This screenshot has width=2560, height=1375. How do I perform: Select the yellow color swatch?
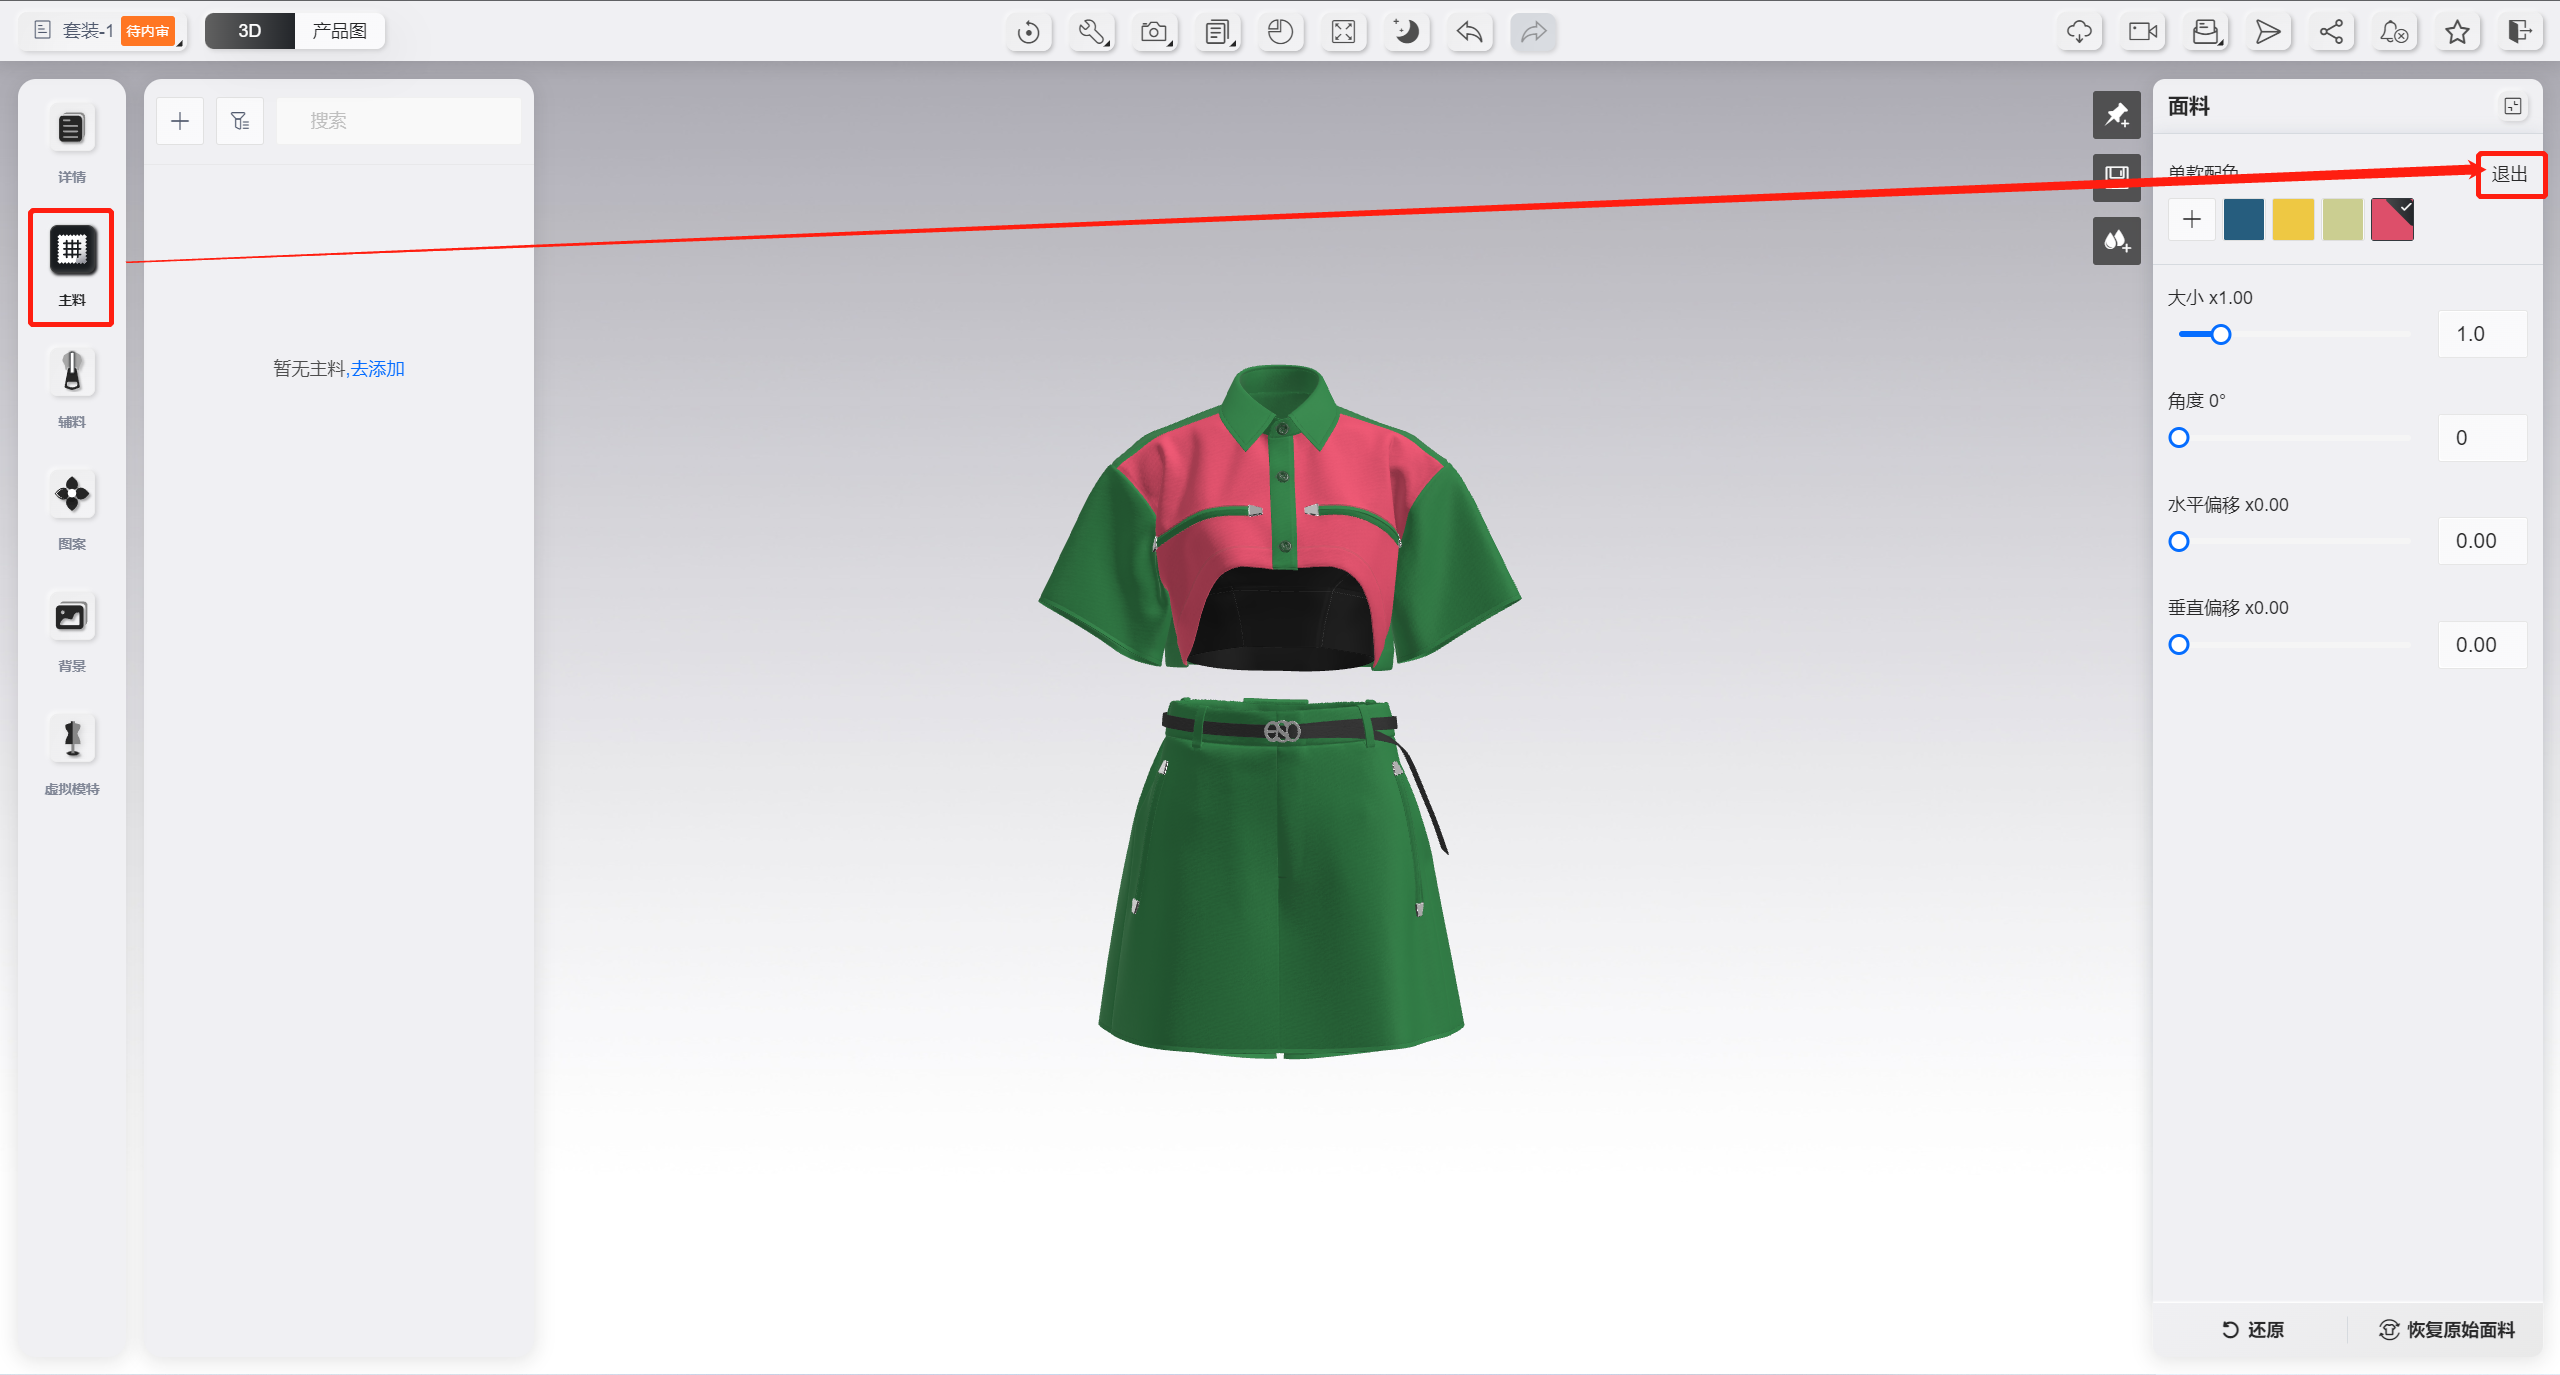pyautogui.click(x=2292, y=219)
